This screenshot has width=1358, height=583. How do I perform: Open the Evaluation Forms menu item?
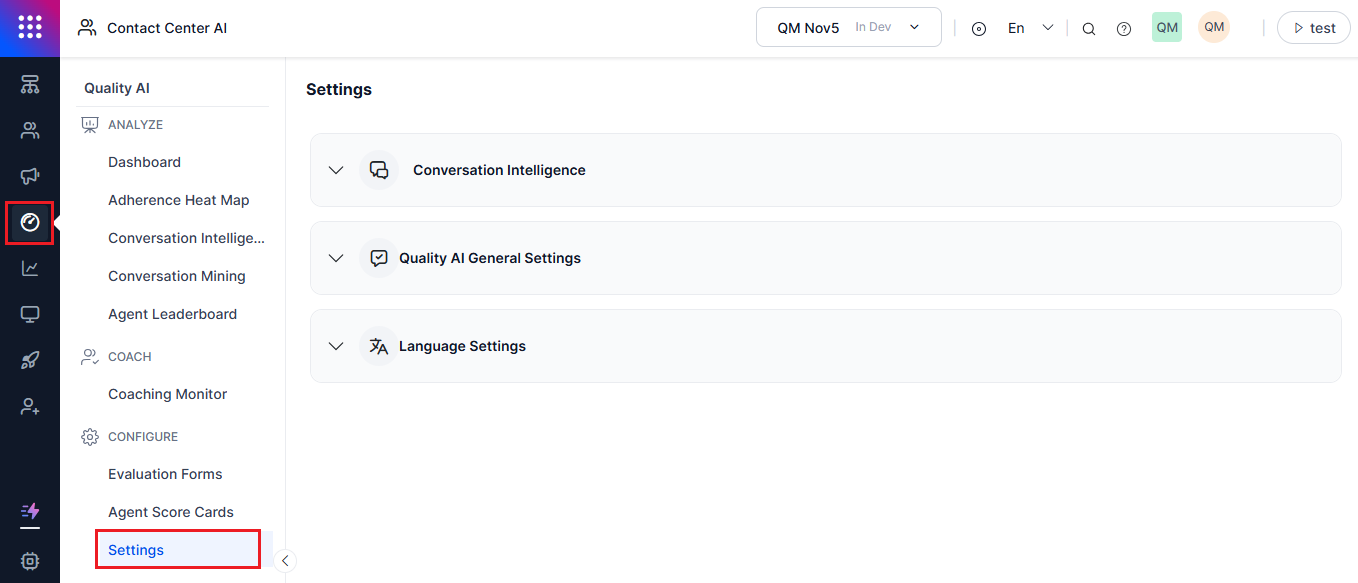tap(165, 474)
